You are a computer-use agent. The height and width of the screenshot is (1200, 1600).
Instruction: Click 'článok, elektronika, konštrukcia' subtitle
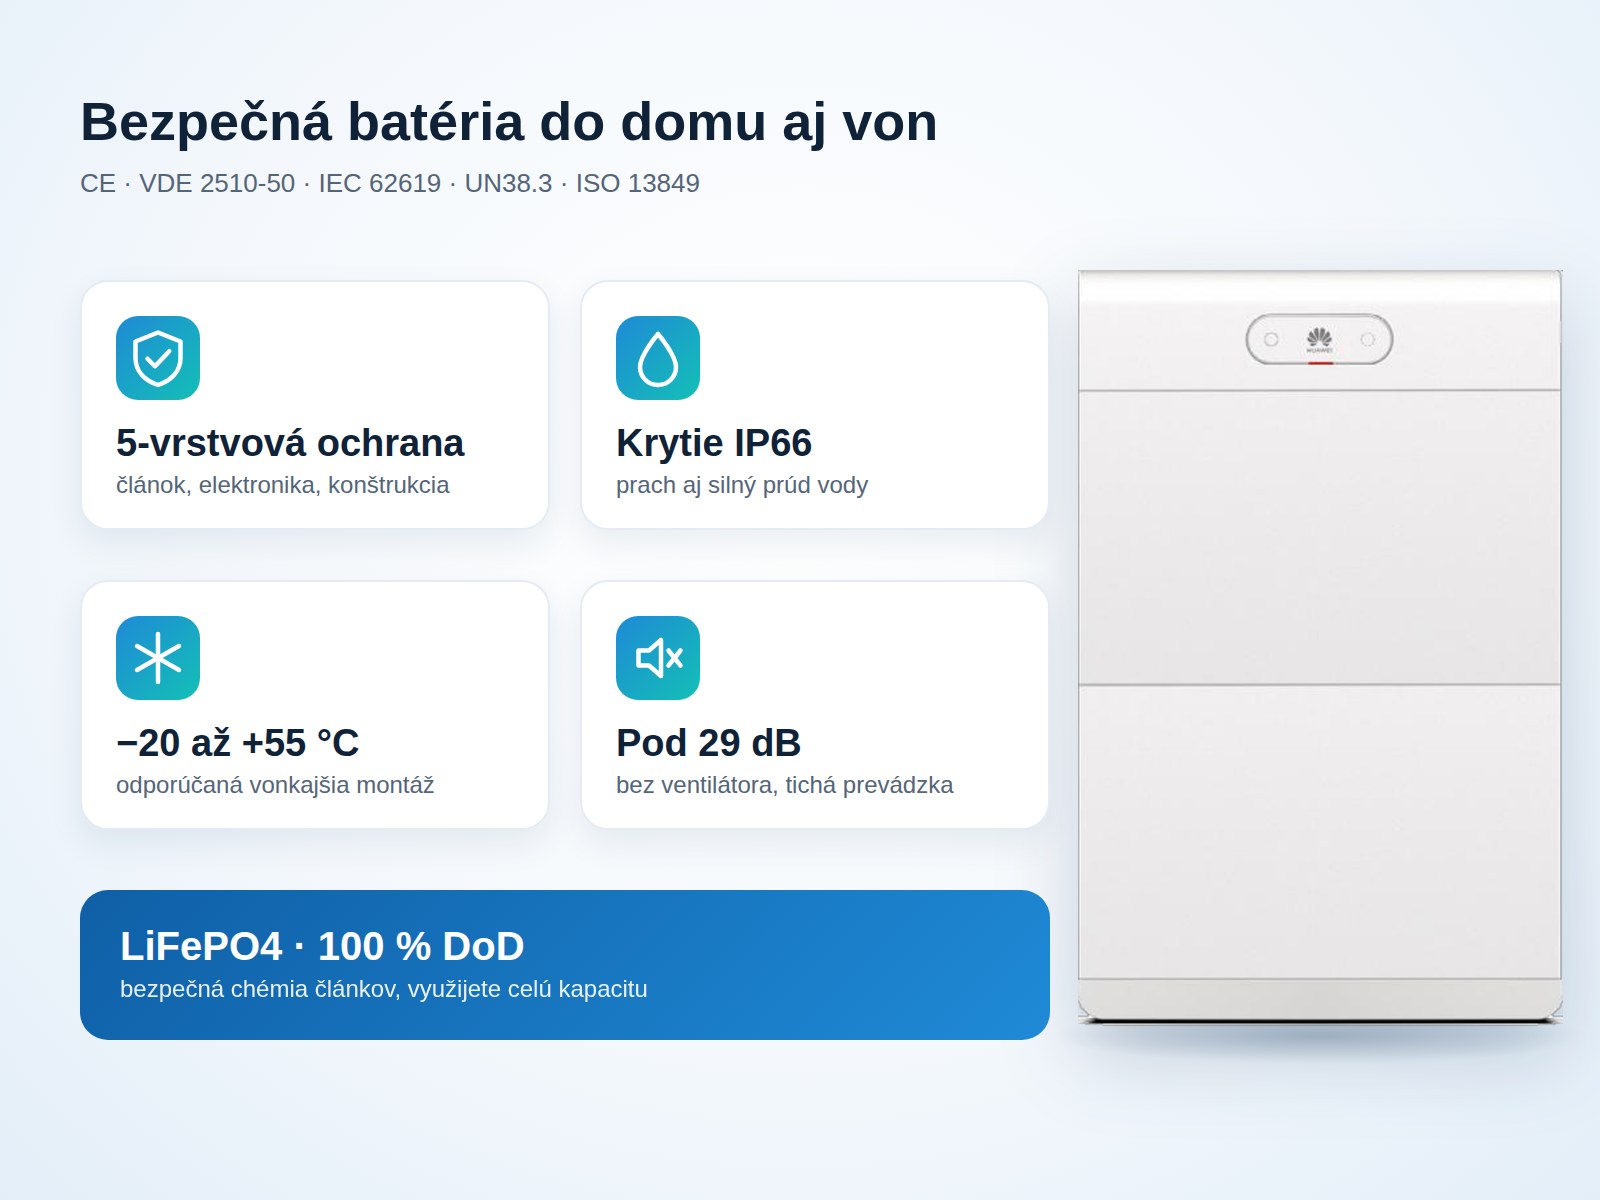tap(282, 485)
